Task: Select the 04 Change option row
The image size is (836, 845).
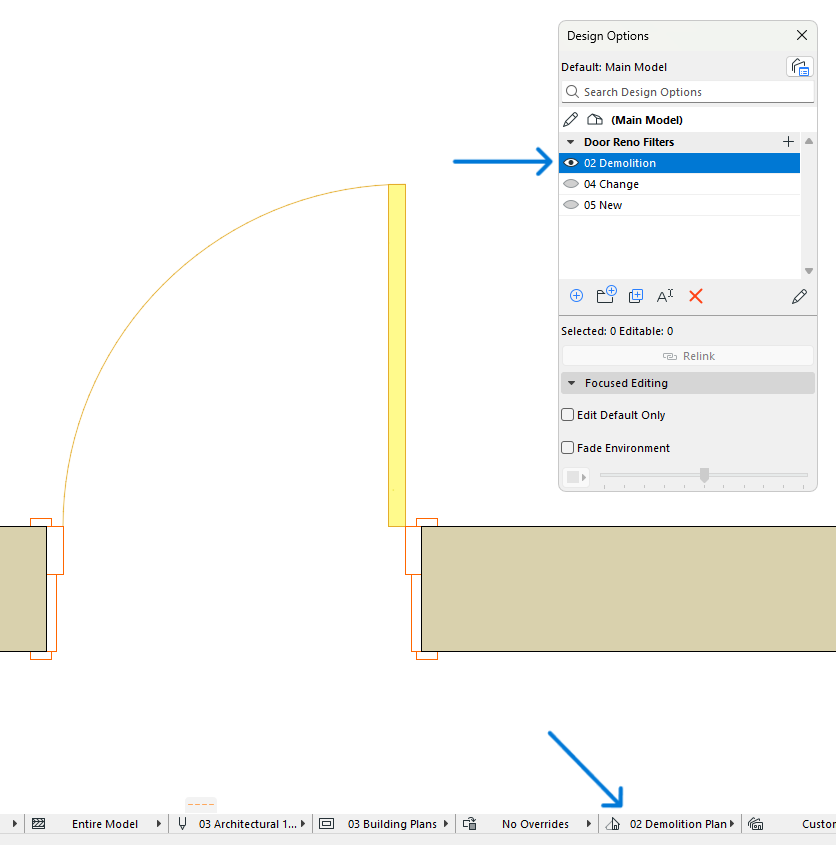Action: click(x=679, y=184)
